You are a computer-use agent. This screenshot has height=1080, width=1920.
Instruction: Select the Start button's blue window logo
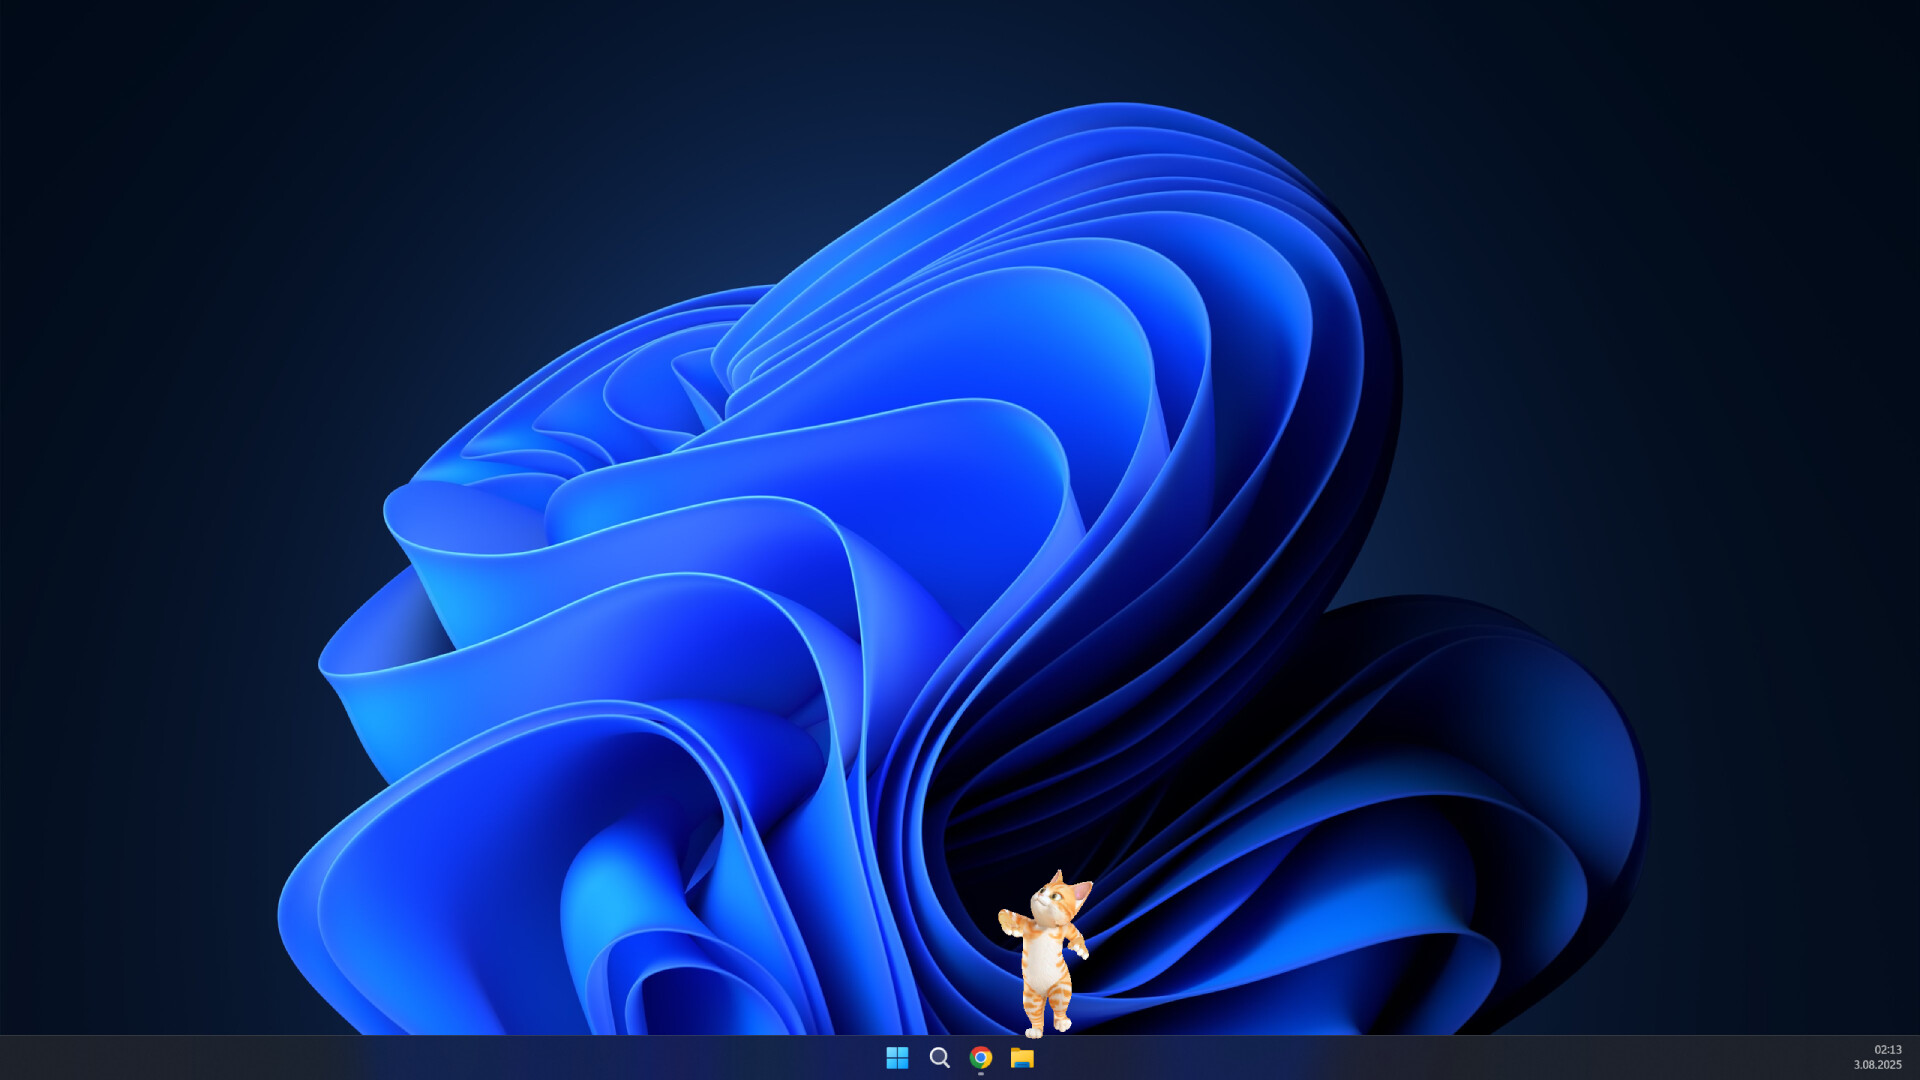coord(897,1057)
